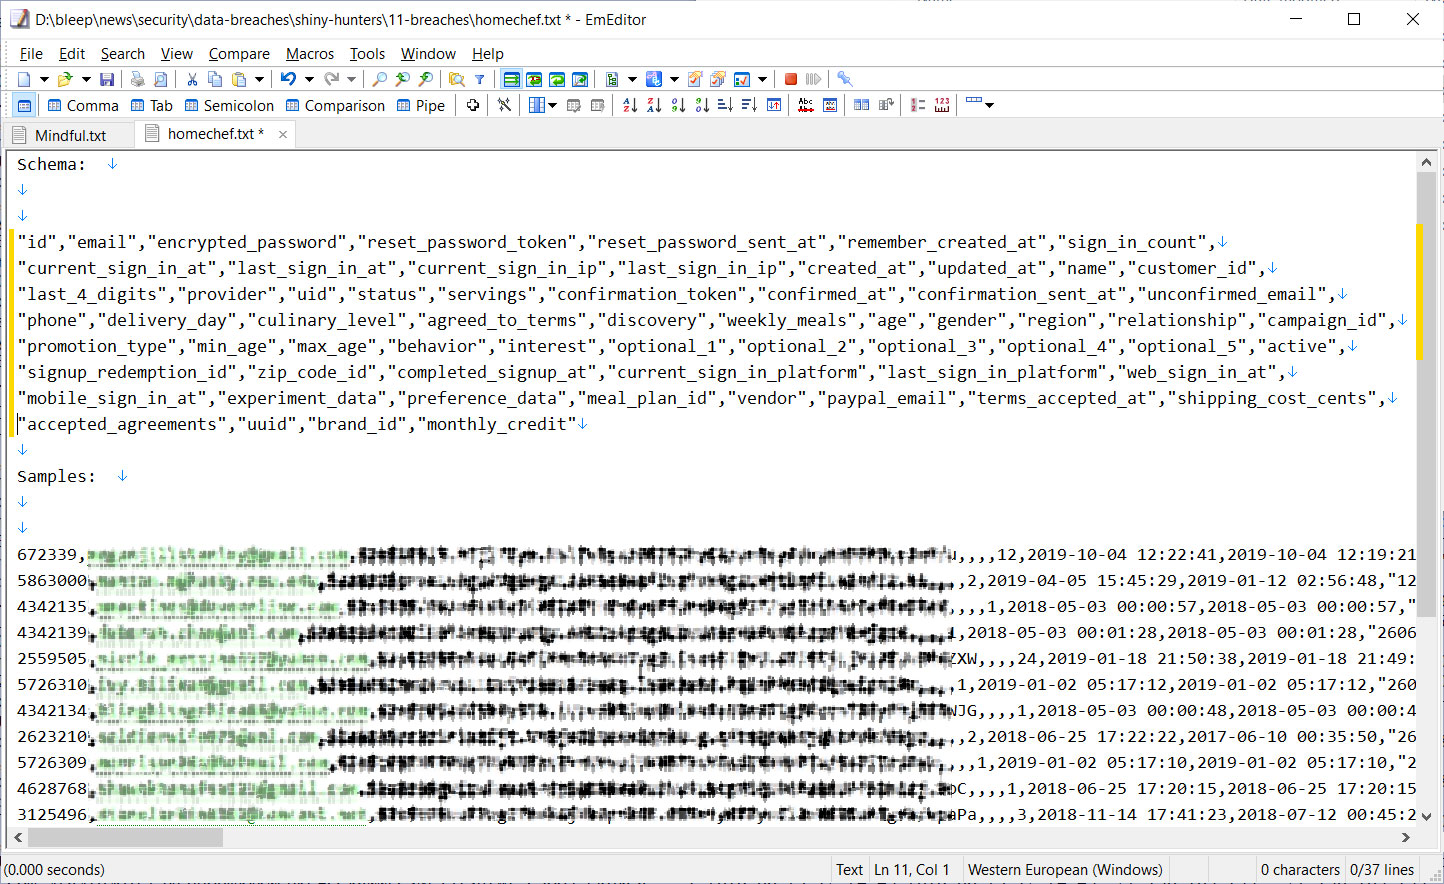Viewport: 1444px width, 884px height.
Task: Switch the document to Pipe-separated mode
Action: (421, 105)
